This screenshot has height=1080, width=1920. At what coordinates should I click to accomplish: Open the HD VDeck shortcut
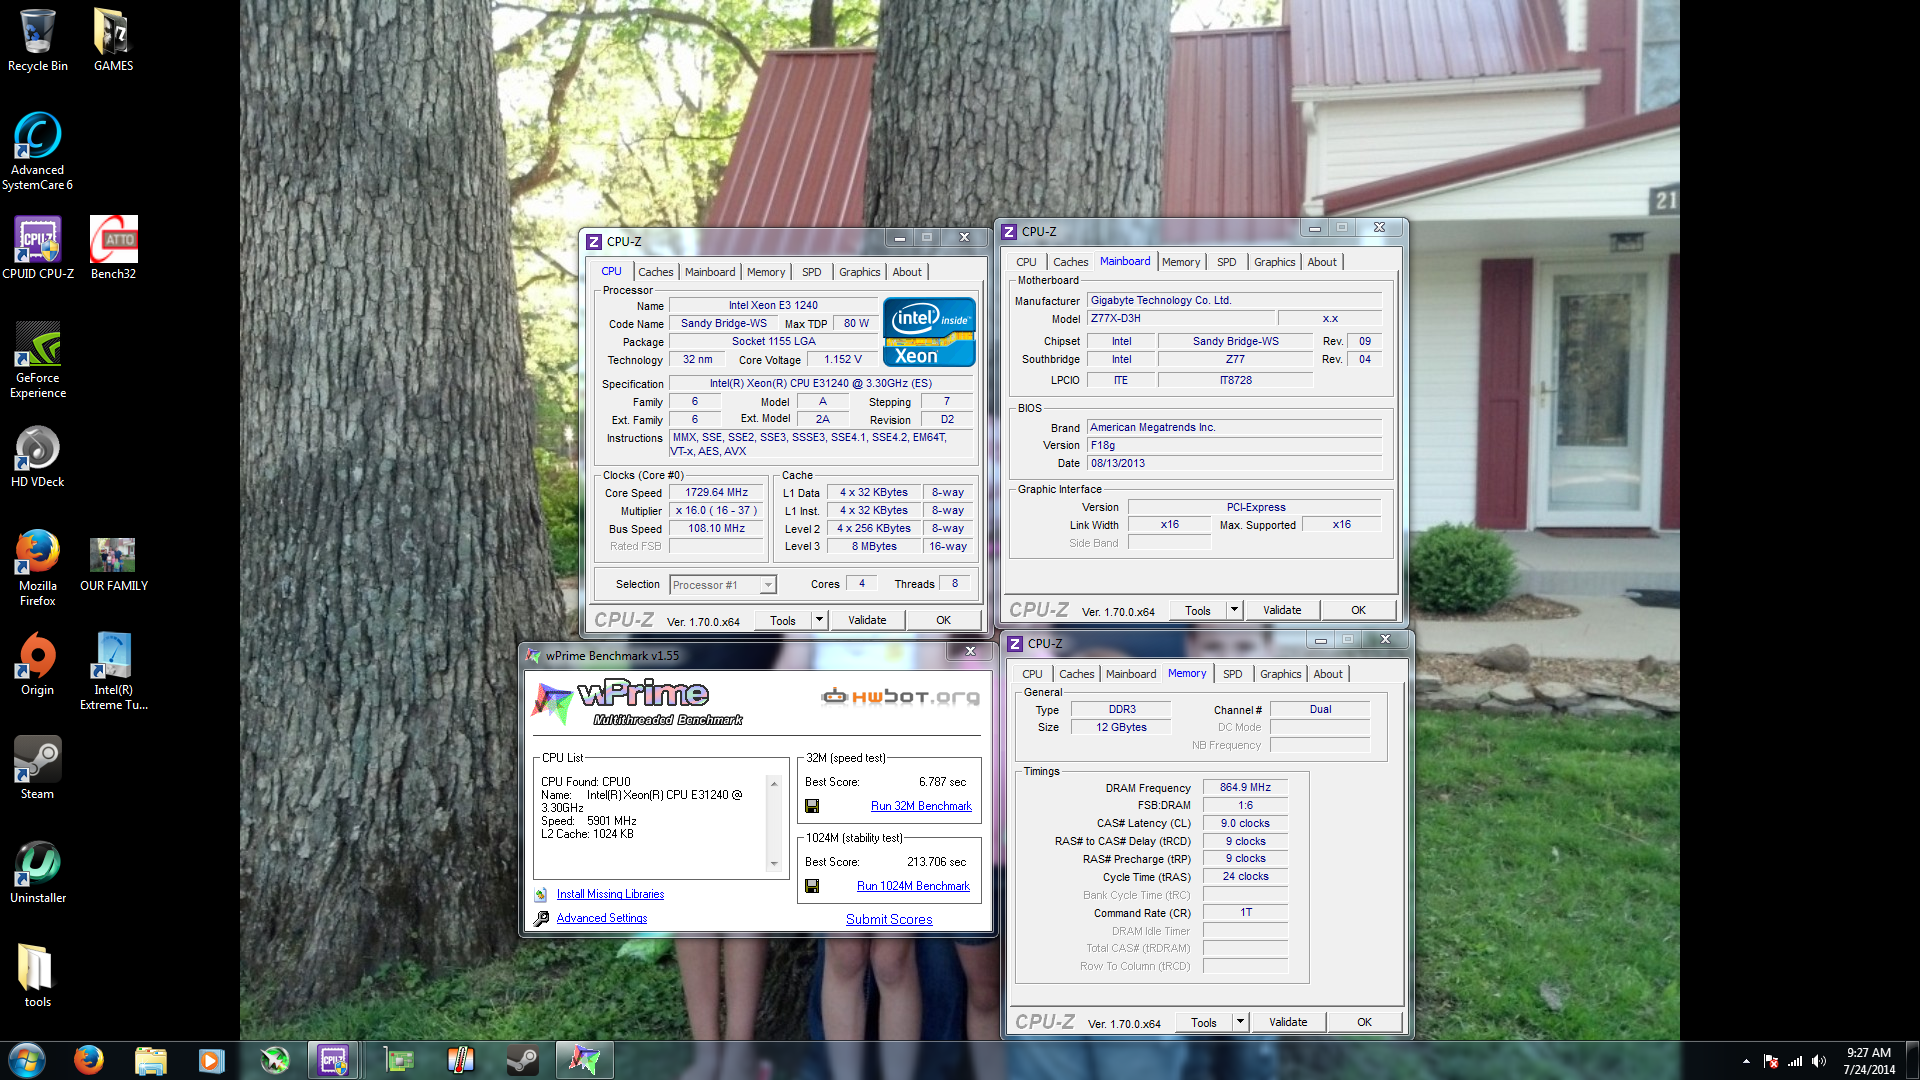point(37,457)
